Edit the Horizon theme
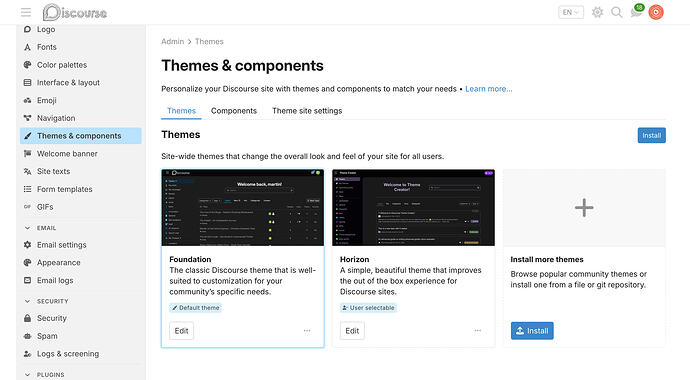The height and width of the screenshot is (380, 690). point(352,331)
